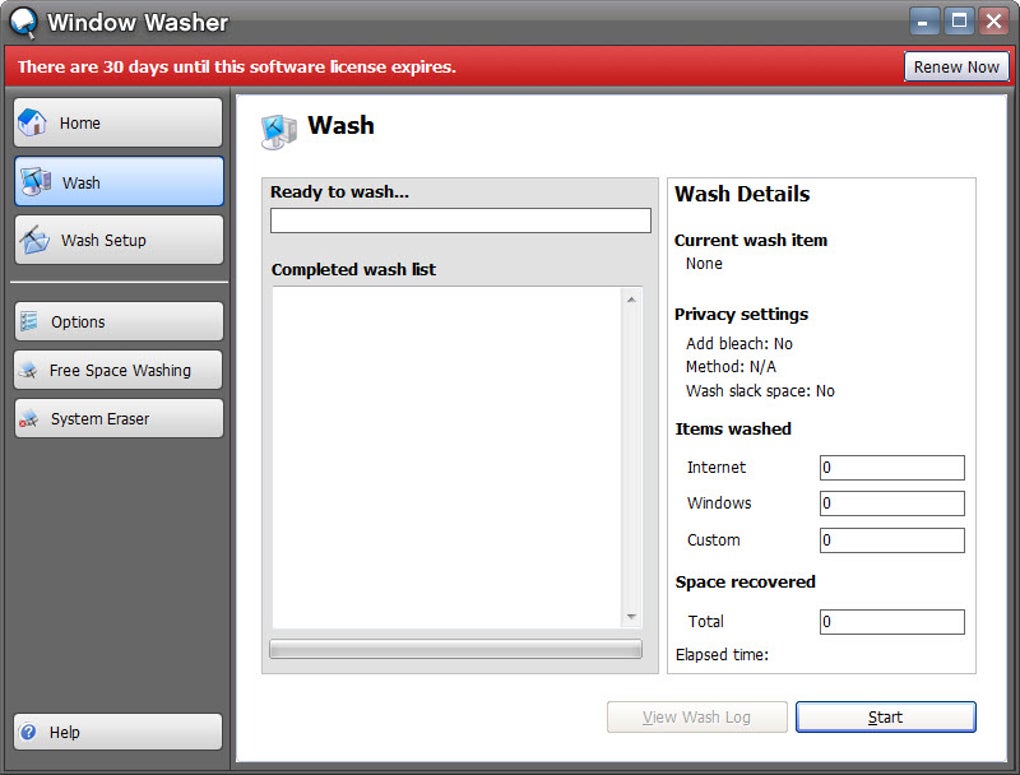The image size is (1020, 775).
Task: Open the Options label
Action: [78, 322]
